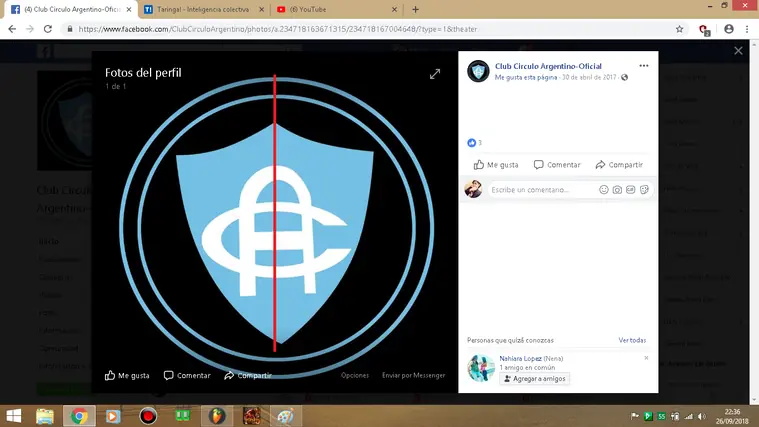Add a sticker to the comment
759x427 pixels.
click(644, 190)
